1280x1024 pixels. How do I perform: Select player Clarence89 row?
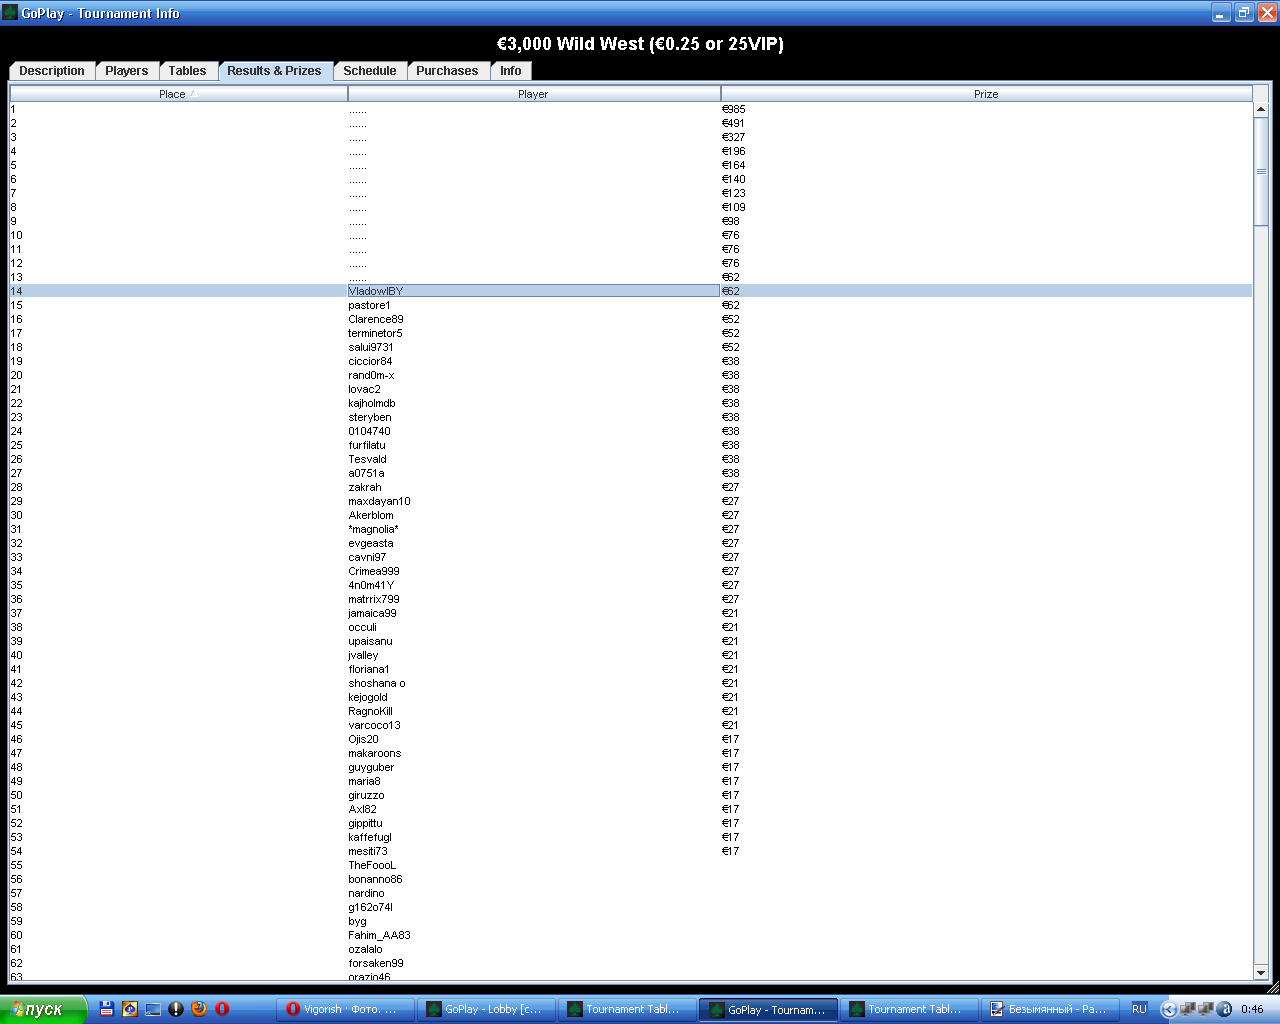376,320
